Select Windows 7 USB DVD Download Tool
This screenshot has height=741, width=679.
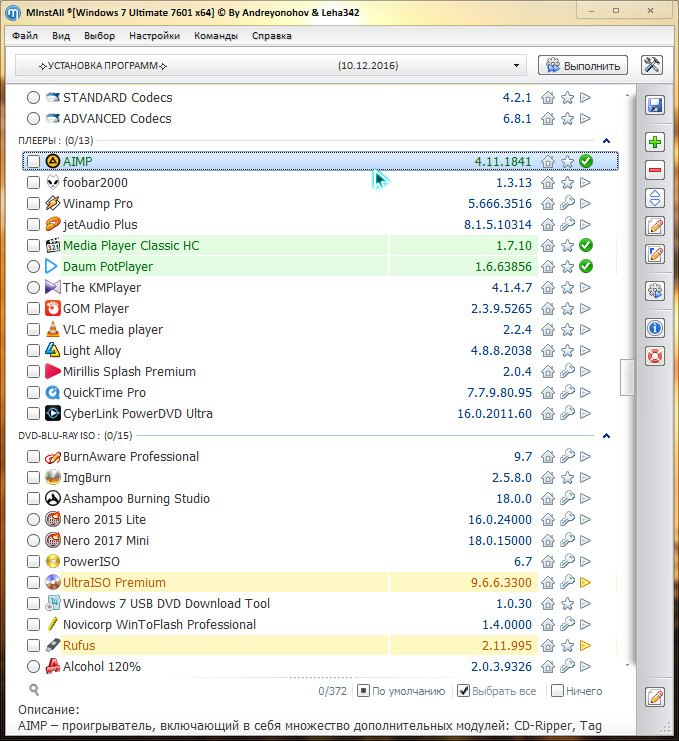[320, 603]
